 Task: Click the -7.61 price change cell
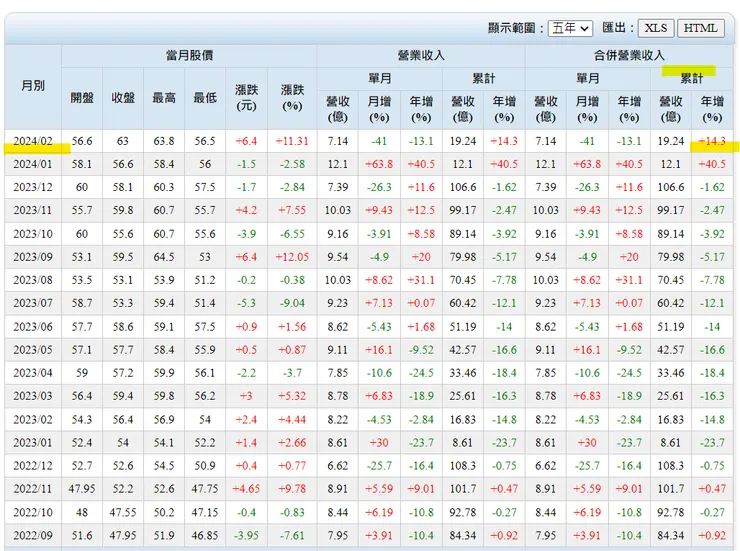(x=292, y=536)
